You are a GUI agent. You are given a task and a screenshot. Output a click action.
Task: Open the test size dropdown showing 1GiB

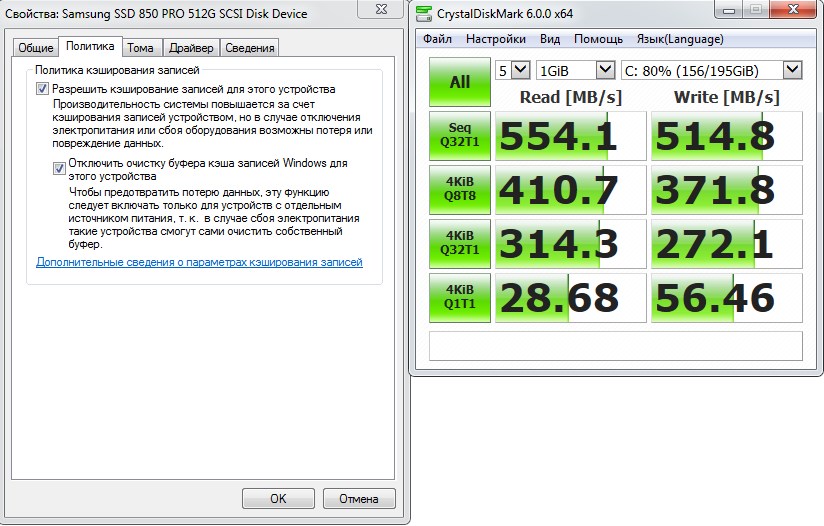(575, 70)
